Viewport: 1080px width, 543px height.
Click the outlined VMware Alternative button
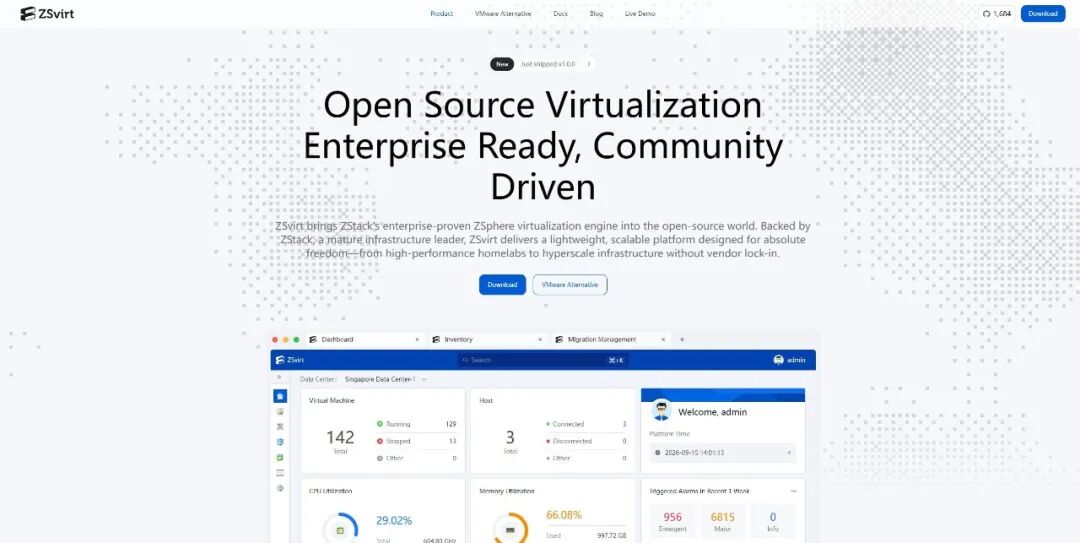pos(570,285)
